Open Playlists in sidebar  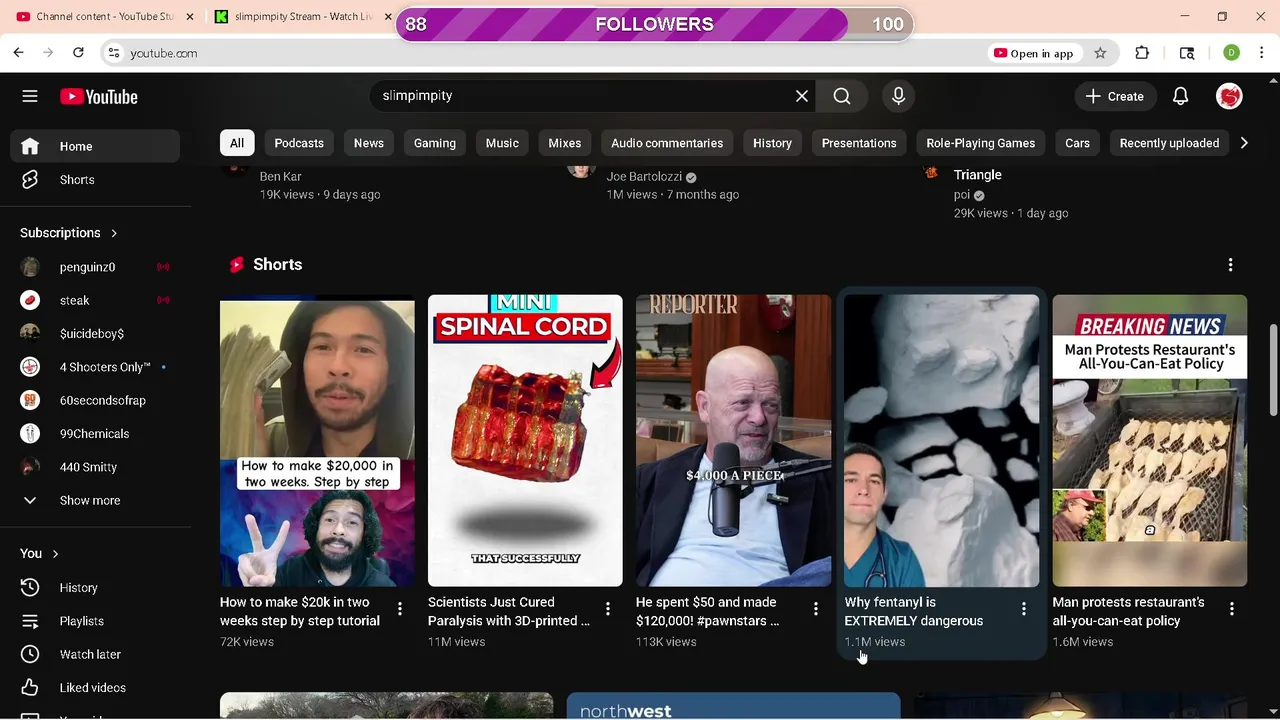click(x=95, y=621)
